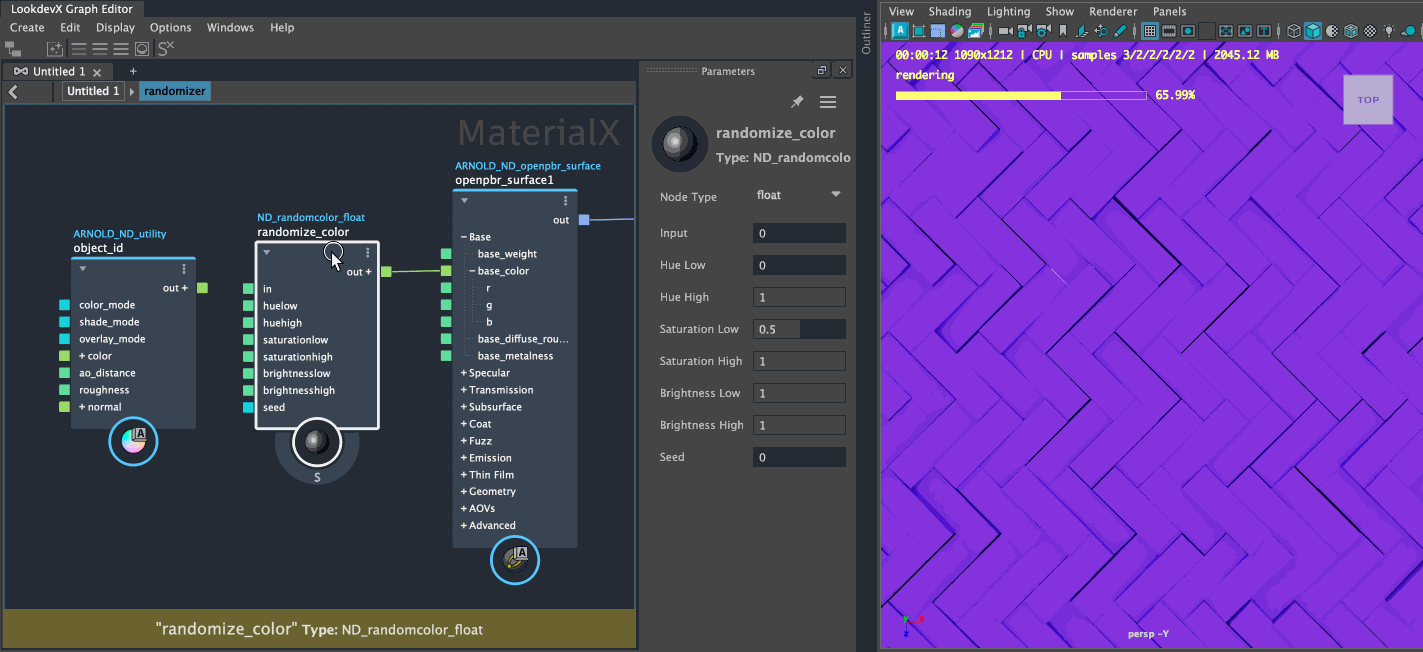Screen dimensions: 1423x652
Task: Toggle the Arnold viewport render icon
Action: point(900,31)
